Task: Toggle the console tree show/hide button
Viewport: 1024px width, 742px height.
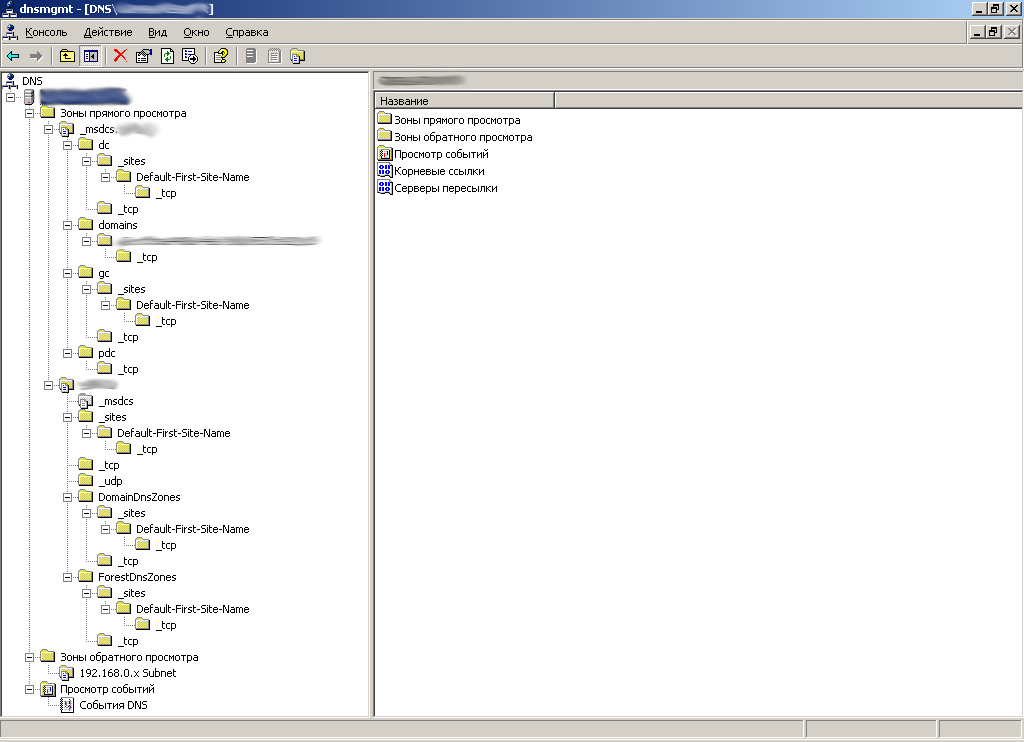Action: pos(90,56)
